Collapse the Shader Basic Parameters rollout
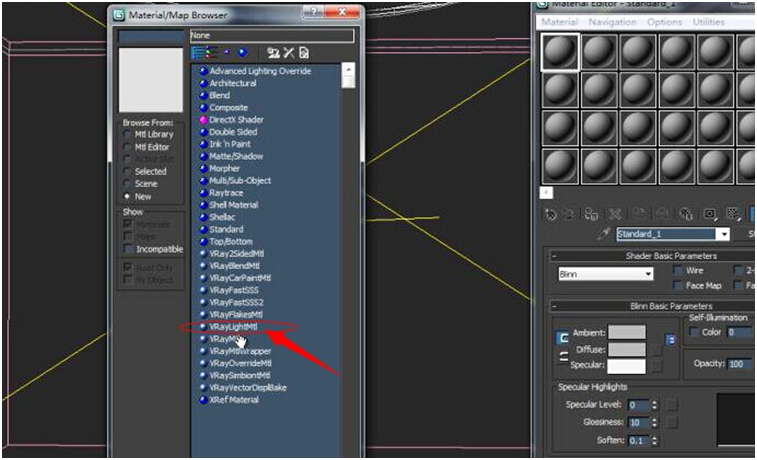The height and width of the screenshot is (460, 757). coord(554,256)
